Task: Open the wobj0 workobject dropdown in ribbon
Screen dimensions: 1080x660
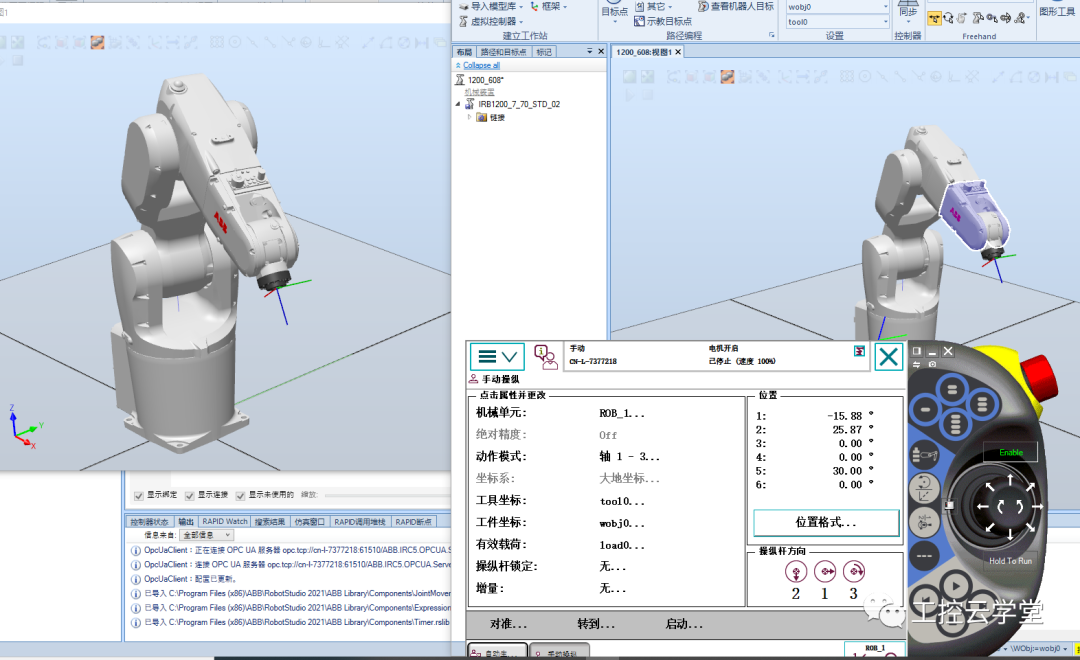Action: pos(885,7)
